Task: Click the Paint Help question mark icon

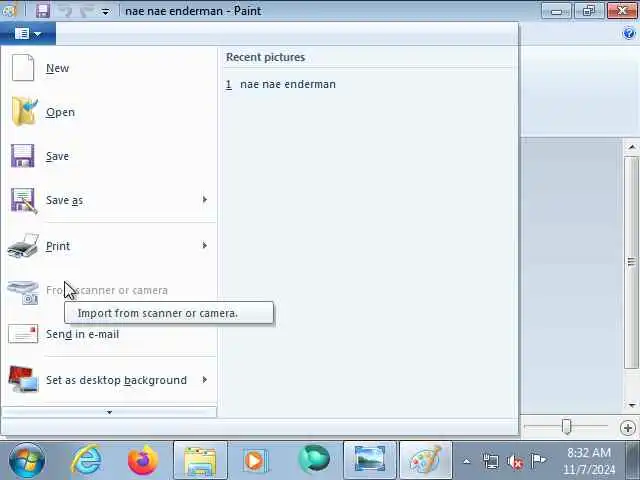Action: tap(629, 33)
